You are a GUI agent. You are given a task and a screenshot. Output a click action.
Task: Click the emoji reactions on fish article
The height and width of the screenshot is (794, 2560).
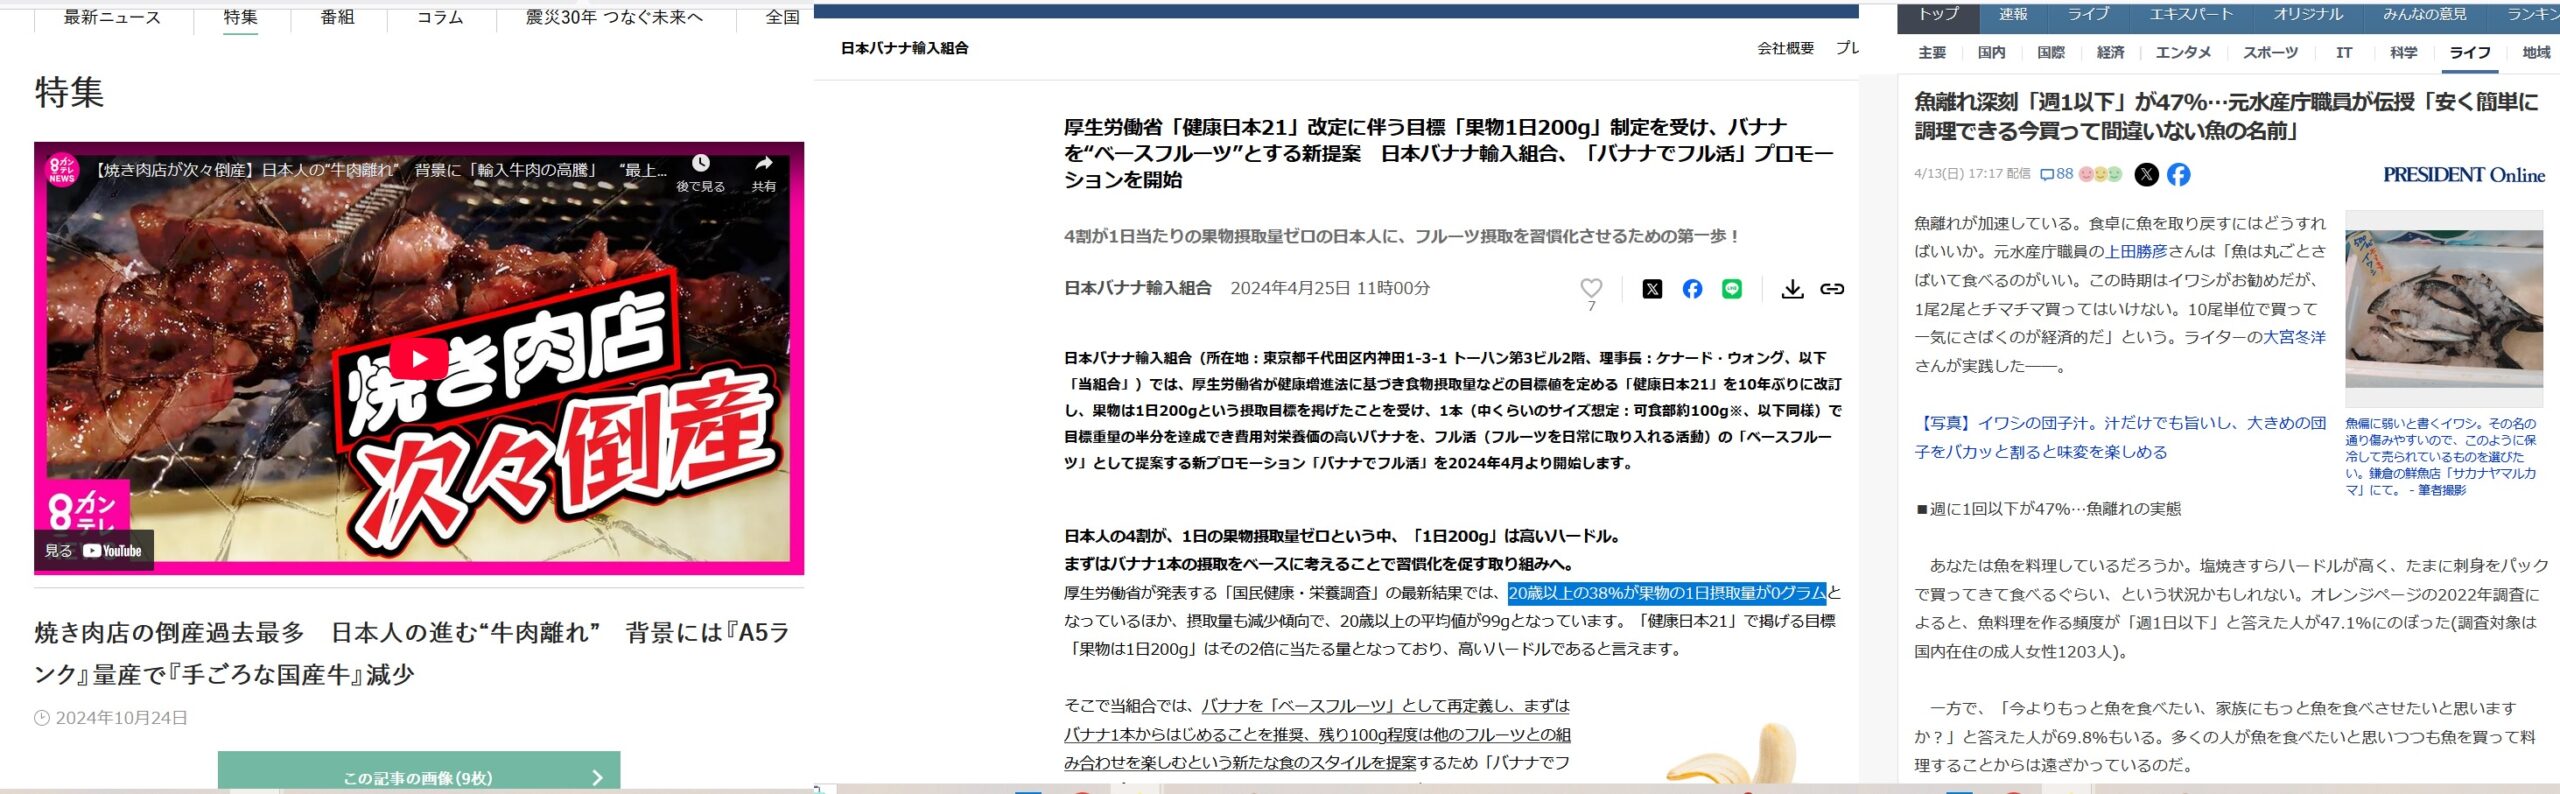point(2100,174)
